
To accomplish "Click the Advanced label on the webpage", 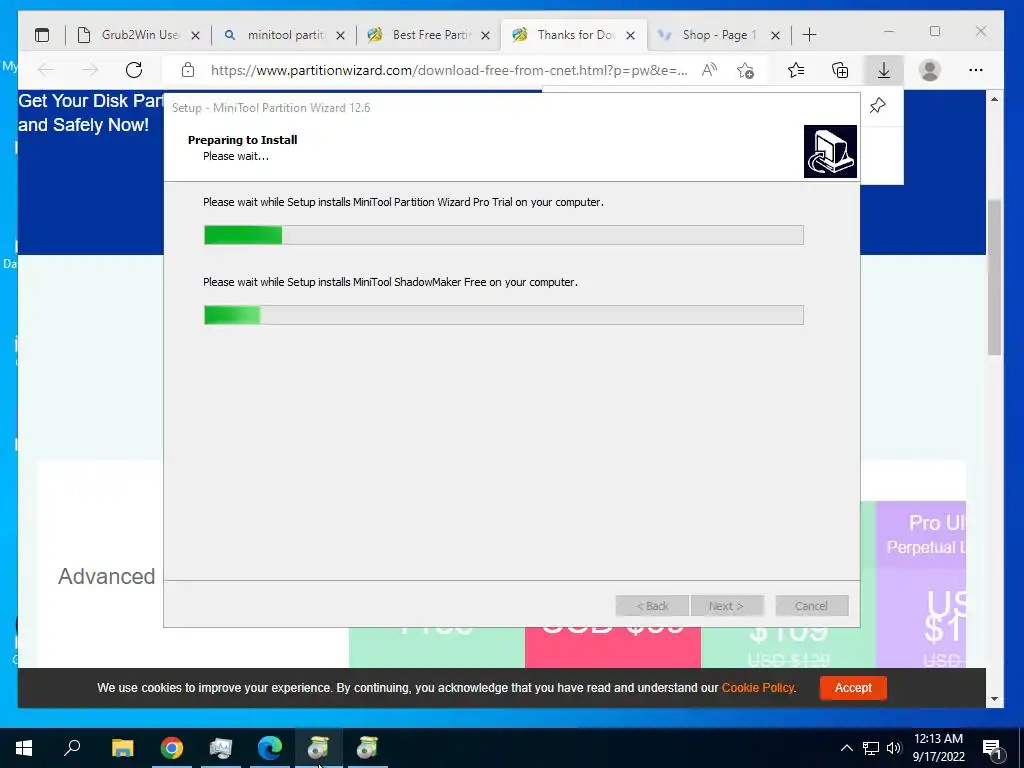I will click(106, 576).
